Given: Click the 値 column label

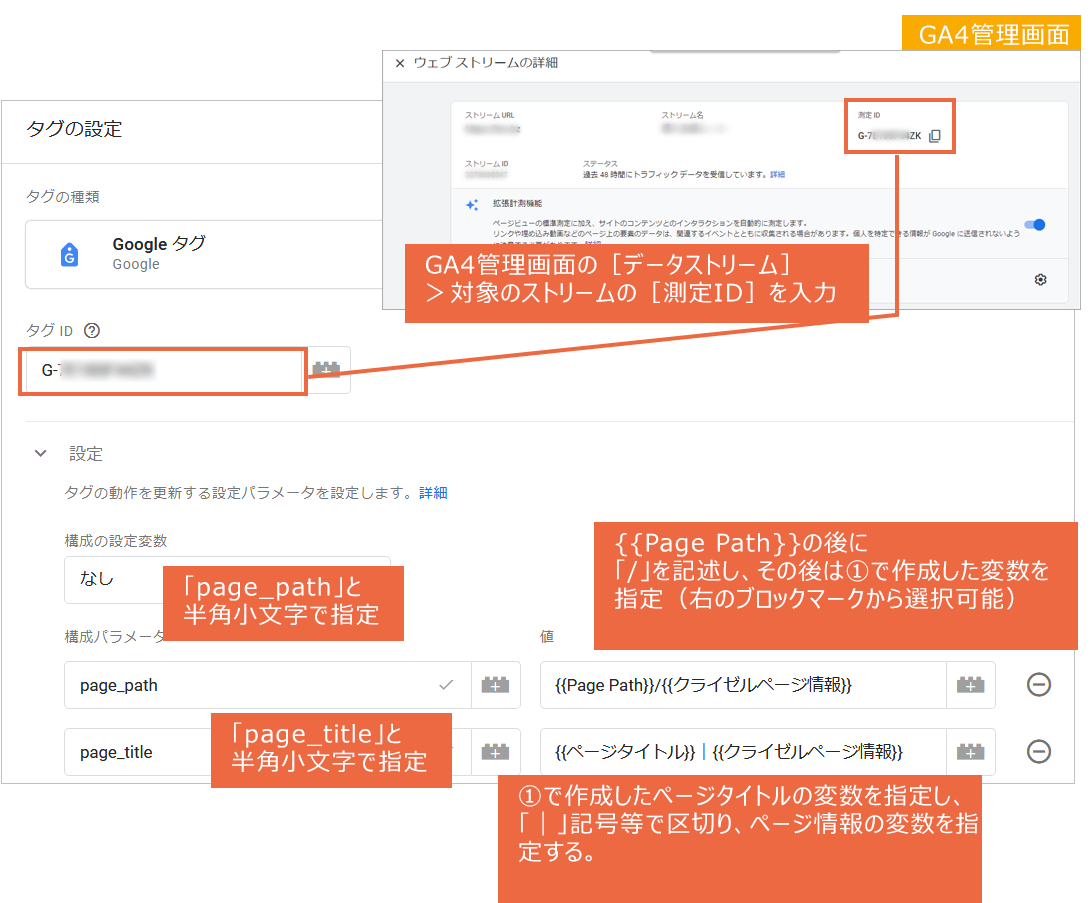Looking at the screenshot, I should [548, 637].
